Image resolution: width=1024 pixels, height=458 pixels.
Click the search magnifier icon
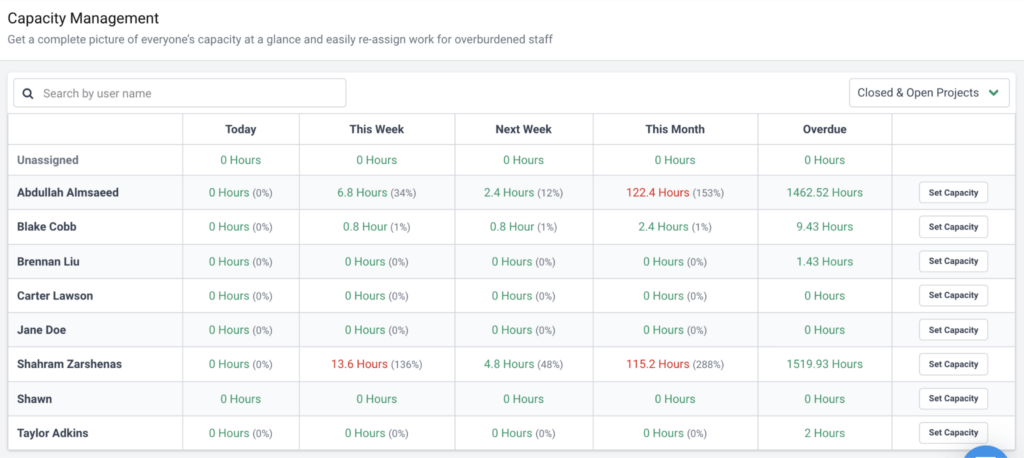pos(28,93)
